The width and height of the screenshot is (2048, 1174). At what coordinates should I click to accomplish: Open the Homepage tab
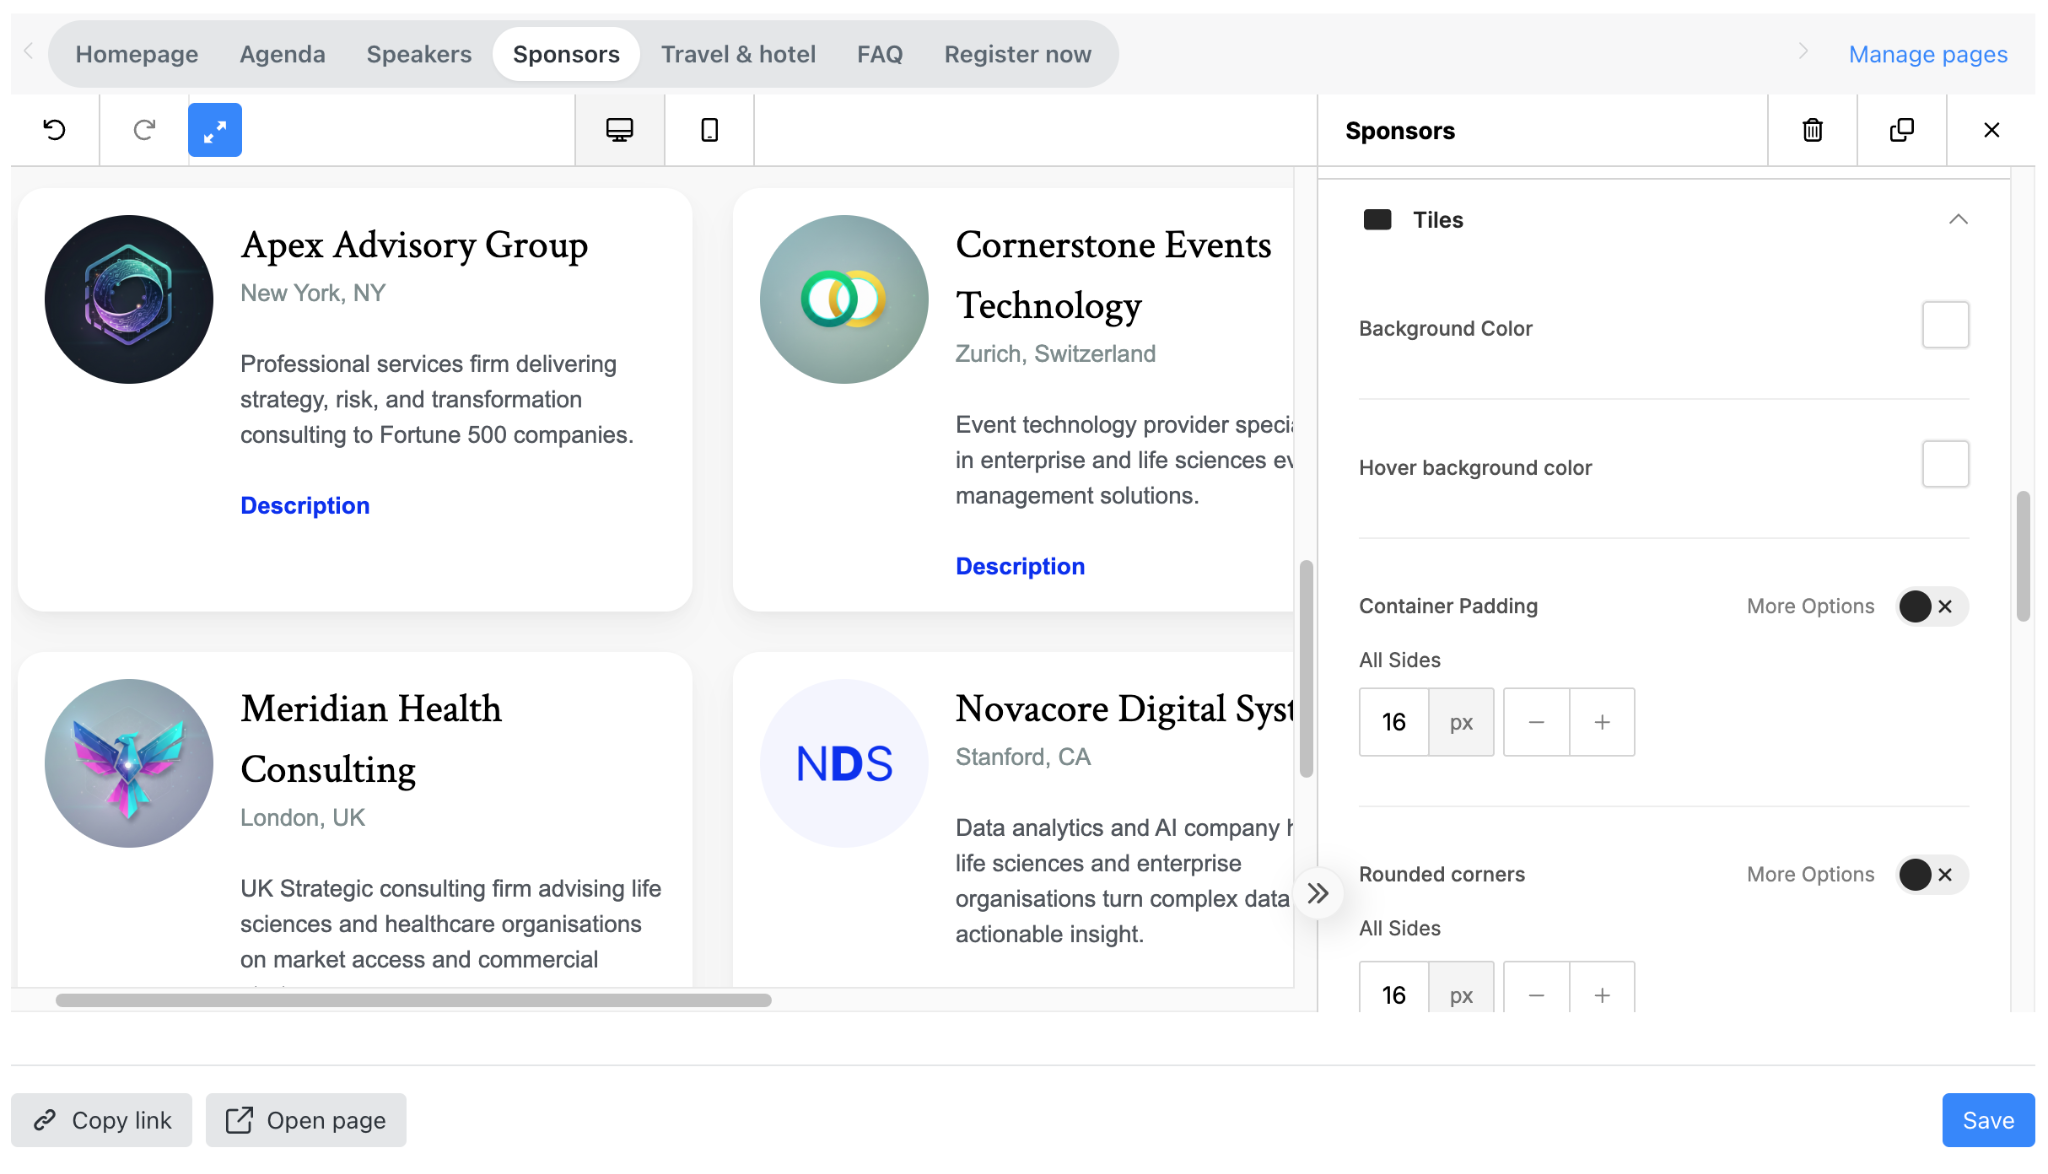pos(137,54)
